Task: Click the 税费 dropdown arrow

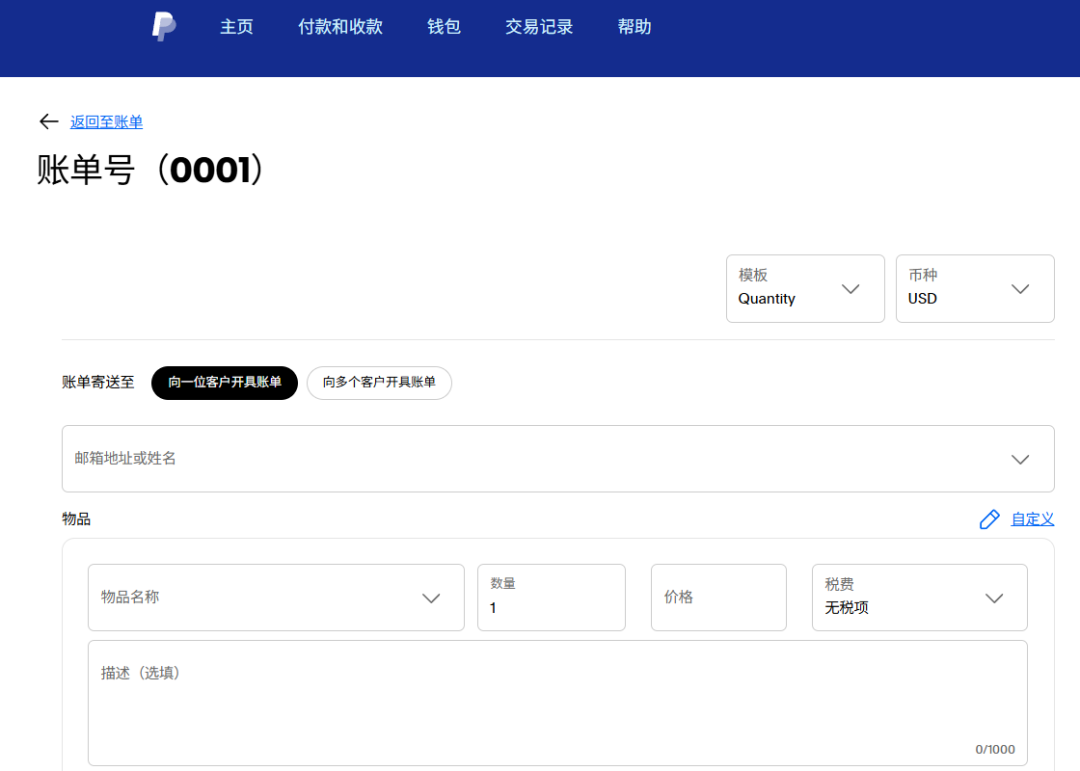Action: point(994,597)
